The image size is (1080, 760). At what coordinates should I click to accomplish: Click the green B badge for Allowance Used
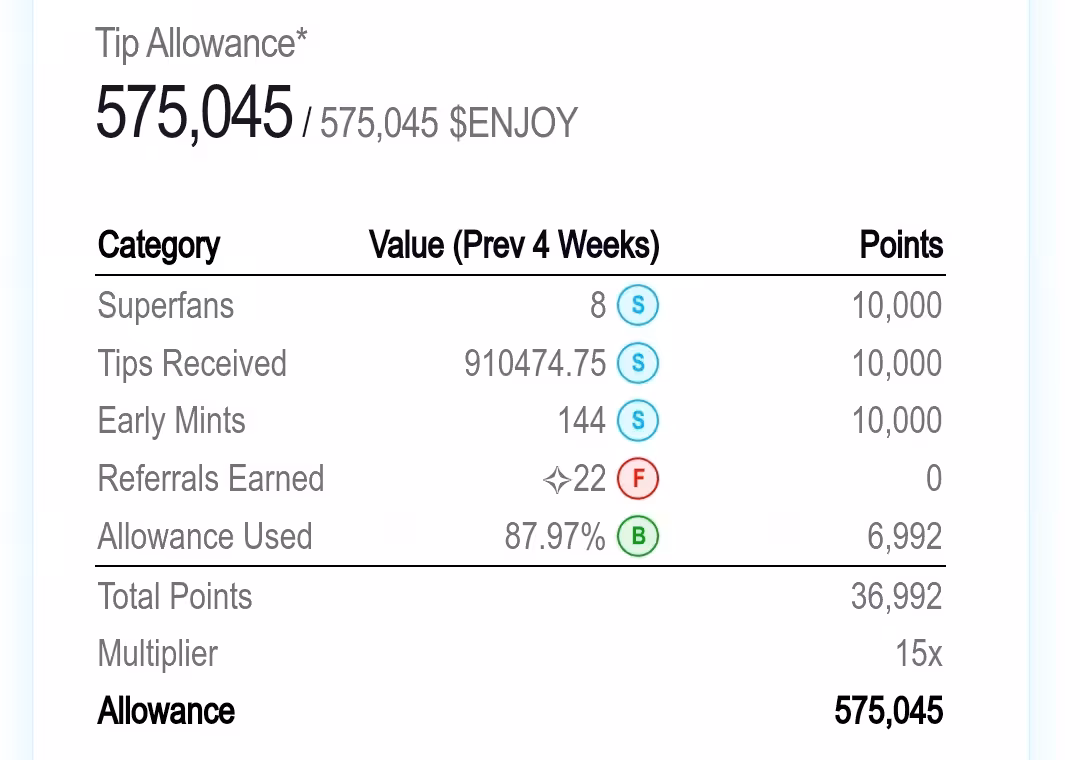coord(638,536)
